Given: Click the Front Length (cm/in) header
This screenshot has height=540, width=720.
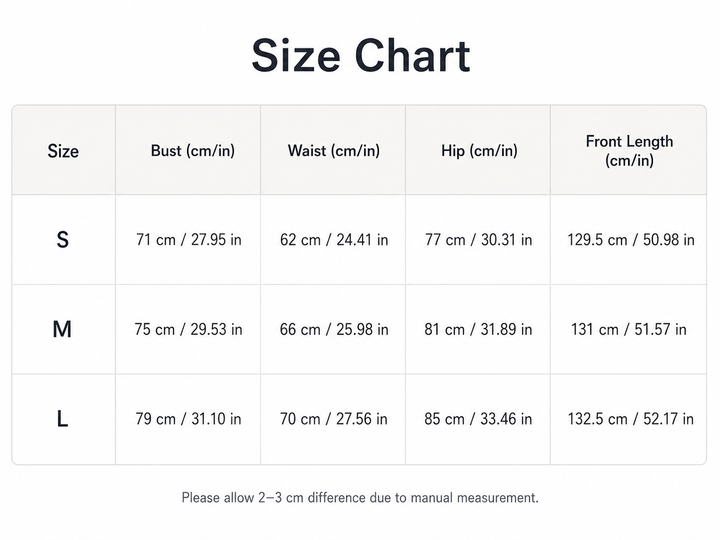Looking at the screenshot, I should click(x=630, y=151).
